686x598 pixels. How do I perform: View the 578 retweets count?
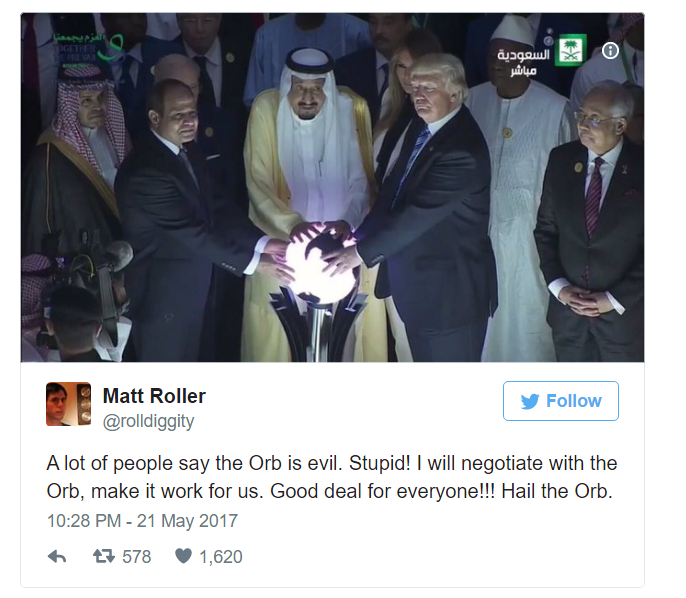tap(136, 557)
